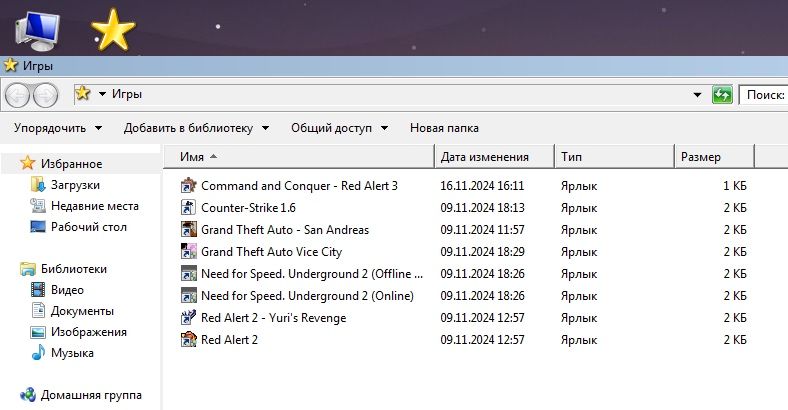Select the GTA Vice City shortcut icon
788x410 pixels.
point(188,252)
